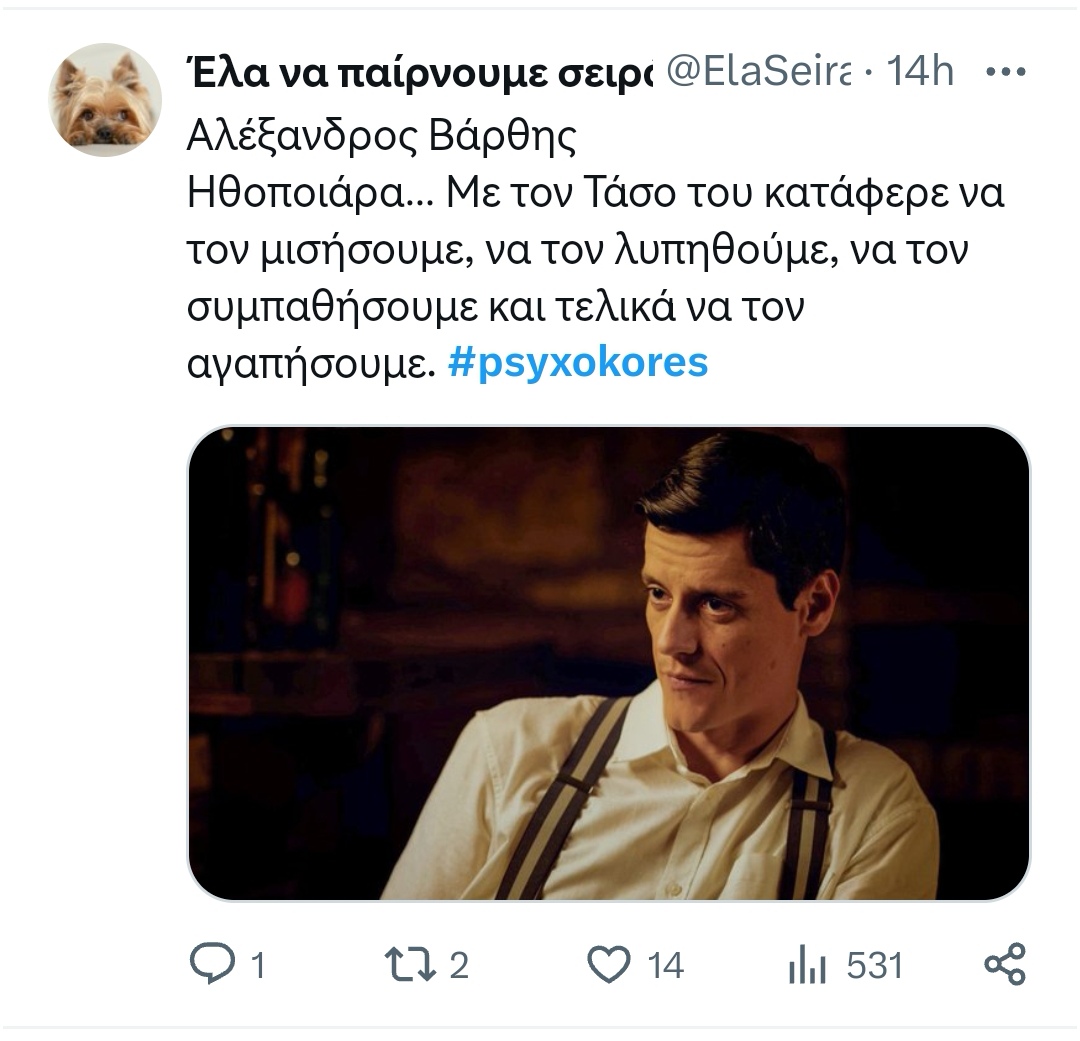Click the retweet count 2
Image resolution: width=1080 pixels, height=1041 pixels.
coord(458,966)
